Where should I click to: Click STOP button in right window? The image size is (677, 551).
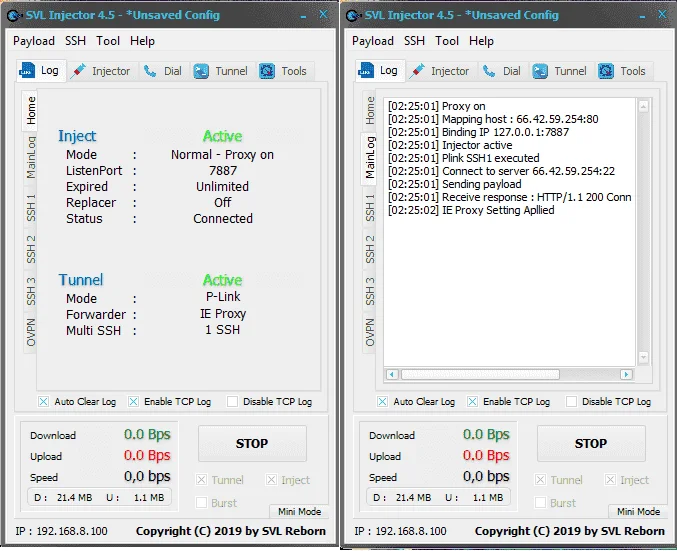coord(591,443)
